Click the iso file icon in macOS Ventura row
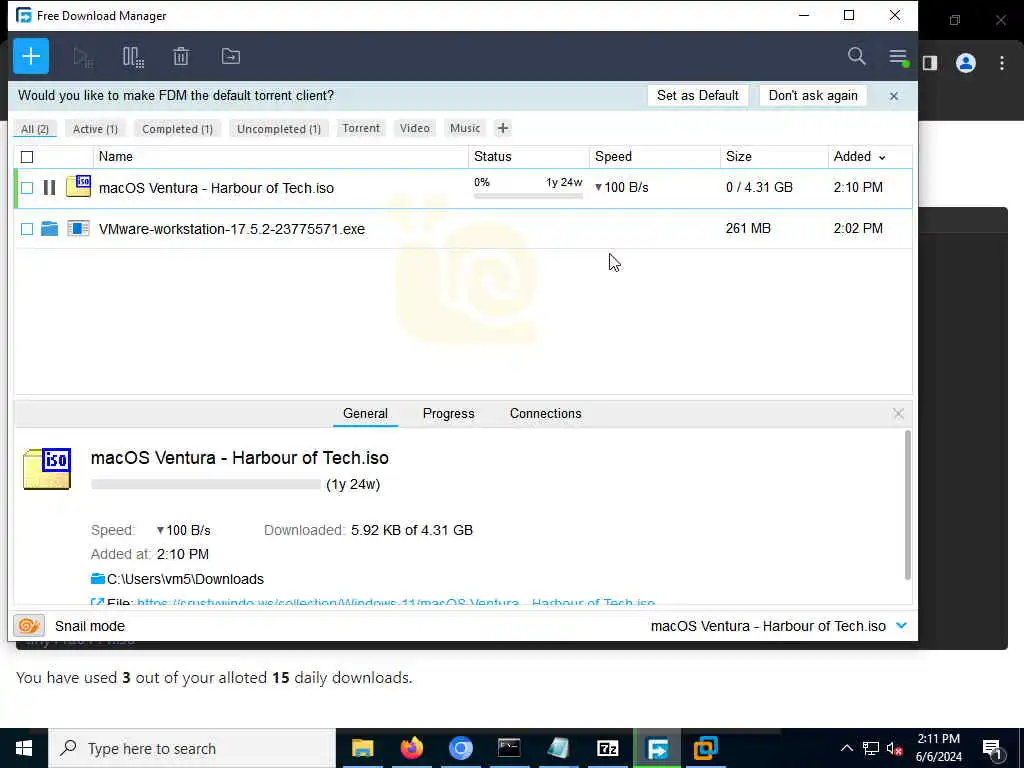The image size is (1024, 768). [78, 186]
